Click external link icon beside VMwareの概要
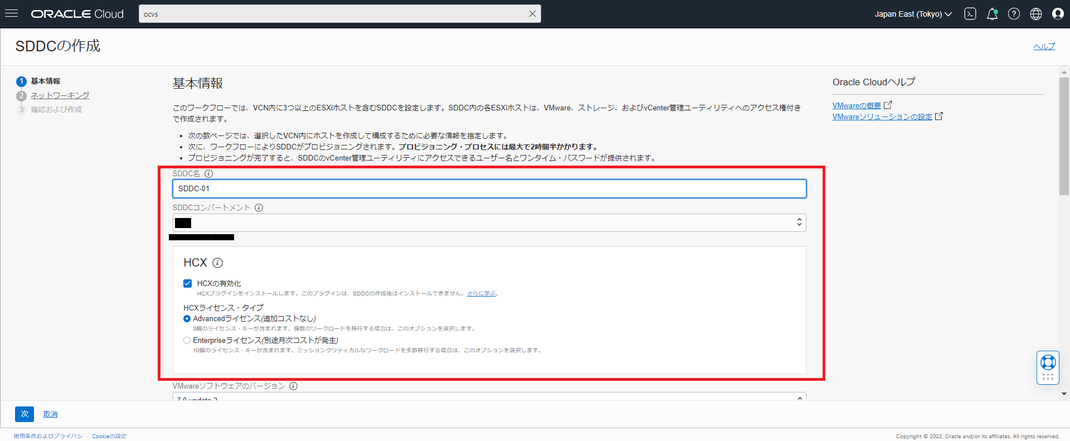Screen dimensions: 1070x441 [x=888, y=105]
